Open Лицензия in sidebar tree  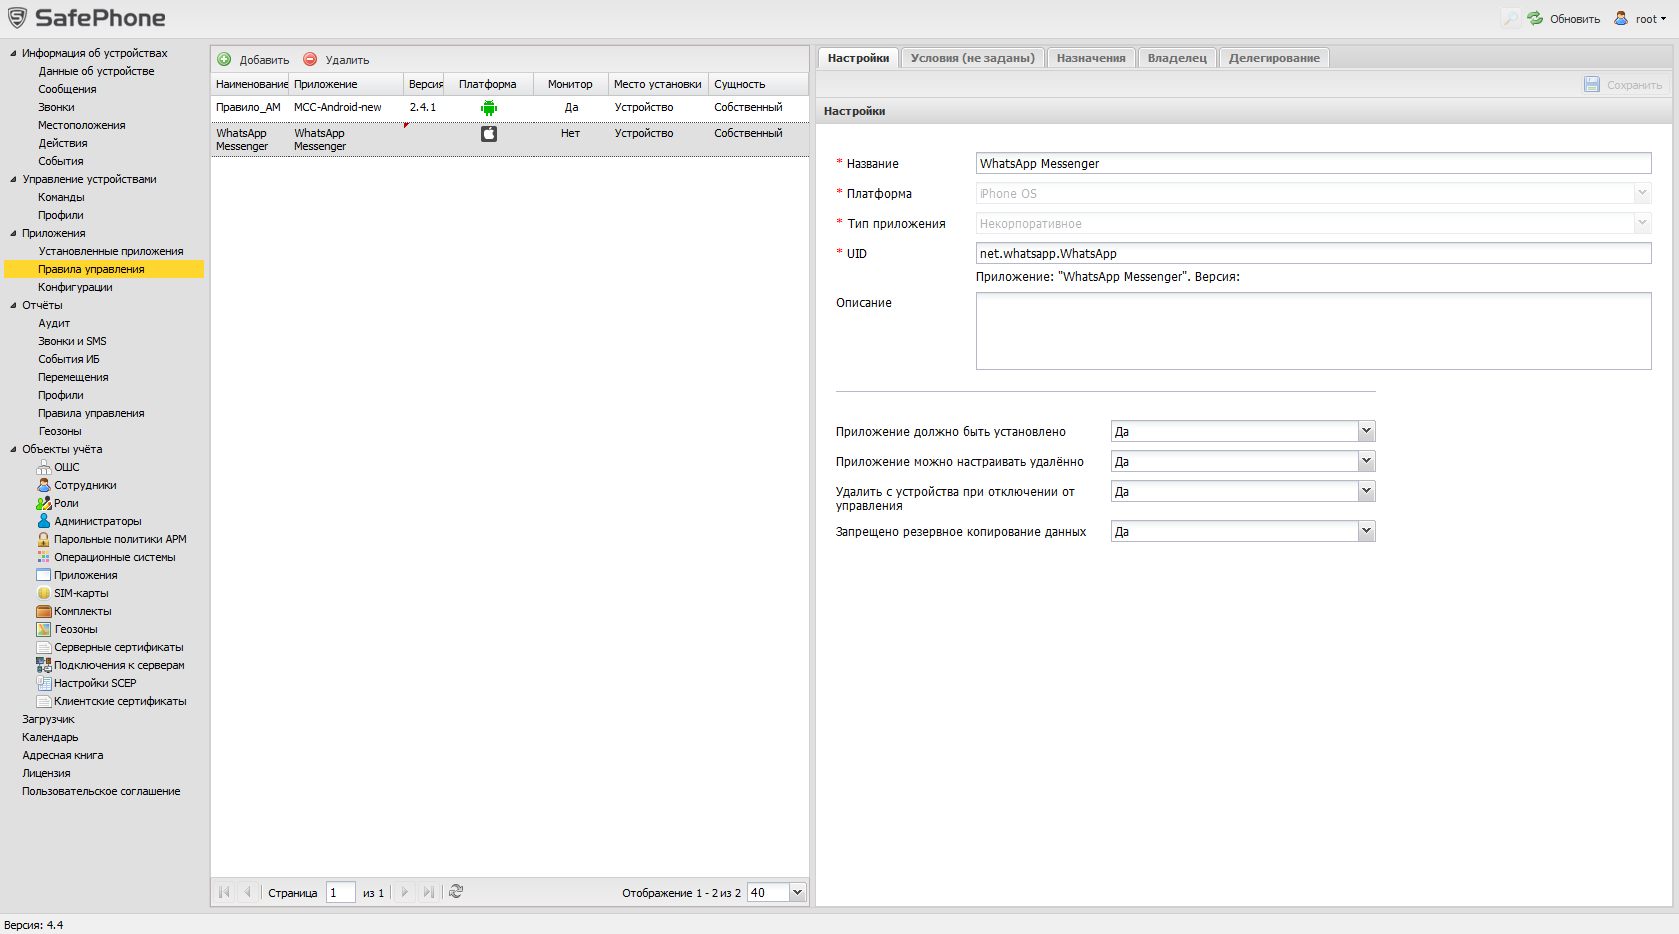pyautogui.click(x=46, y=773)
